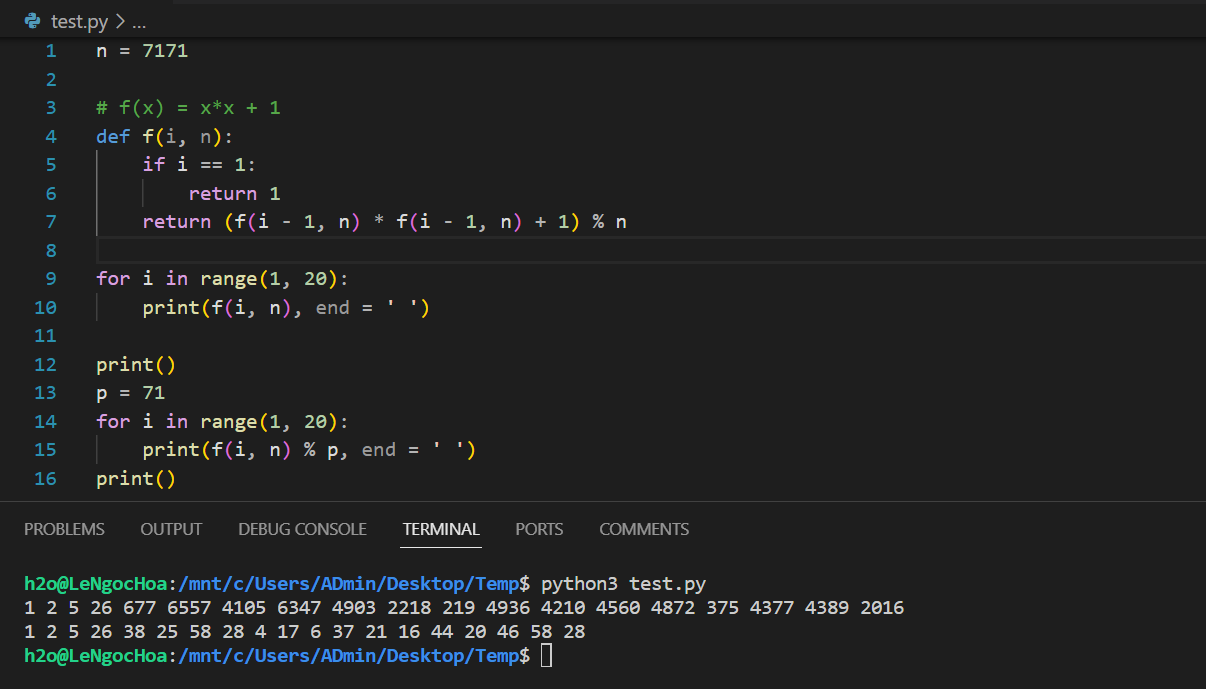Click gutter line number 3
1206x689 pixels.
(51, 107)
